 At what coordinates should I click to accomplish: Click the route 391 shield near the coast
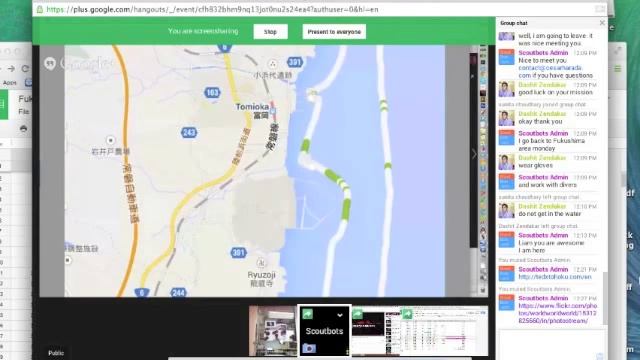pos(295,62)
